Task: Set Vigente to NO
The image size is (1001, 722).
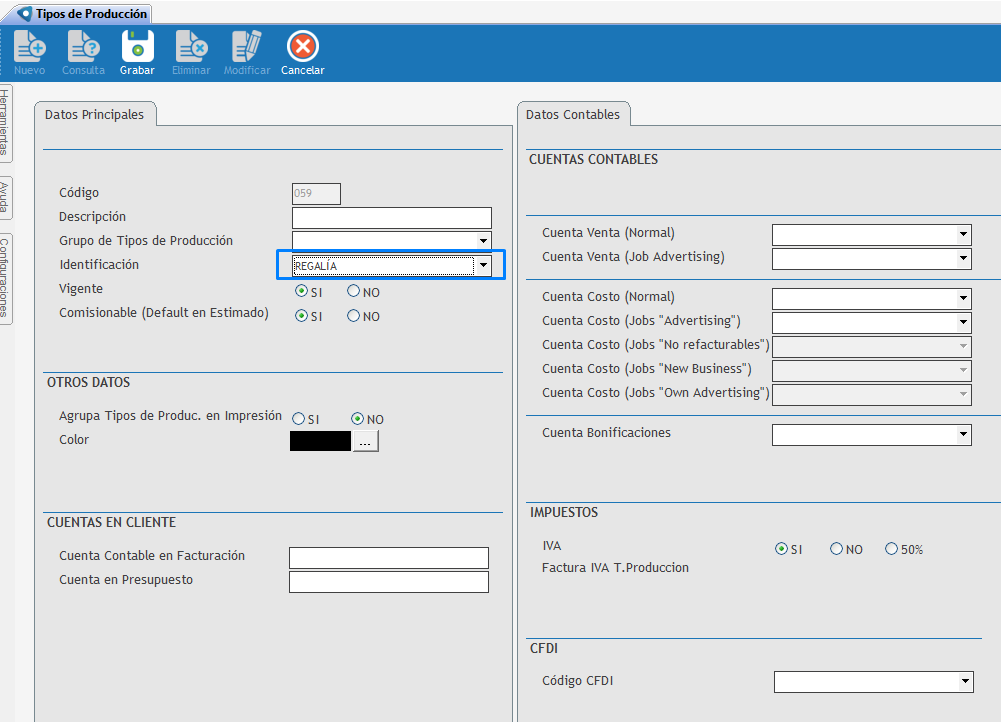Action: coord(354,292)
